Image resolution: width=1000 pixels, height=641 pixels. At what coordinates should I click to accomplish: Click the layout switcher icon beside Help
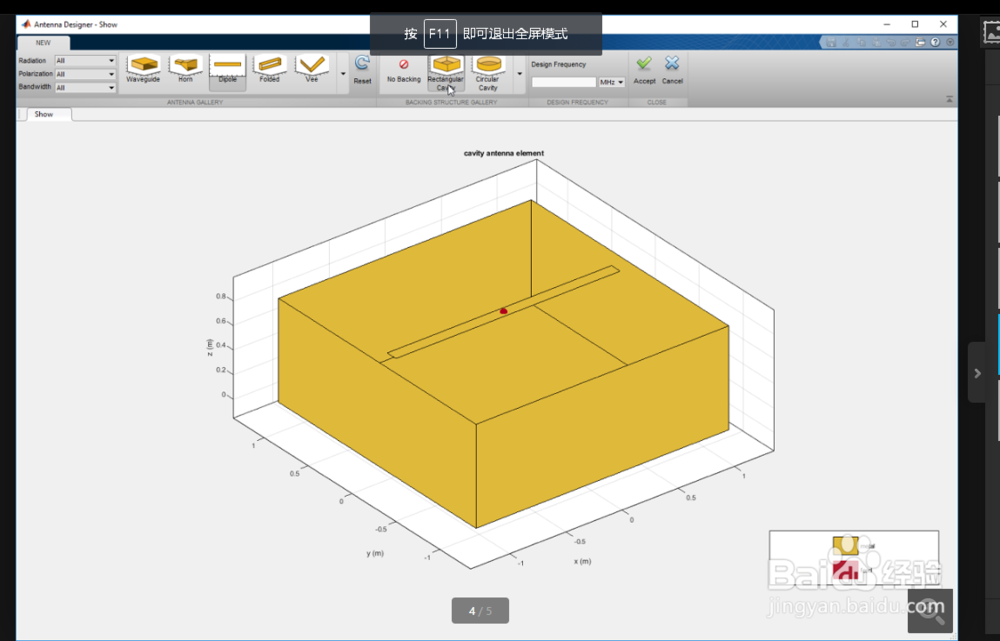tap(920, 42)
